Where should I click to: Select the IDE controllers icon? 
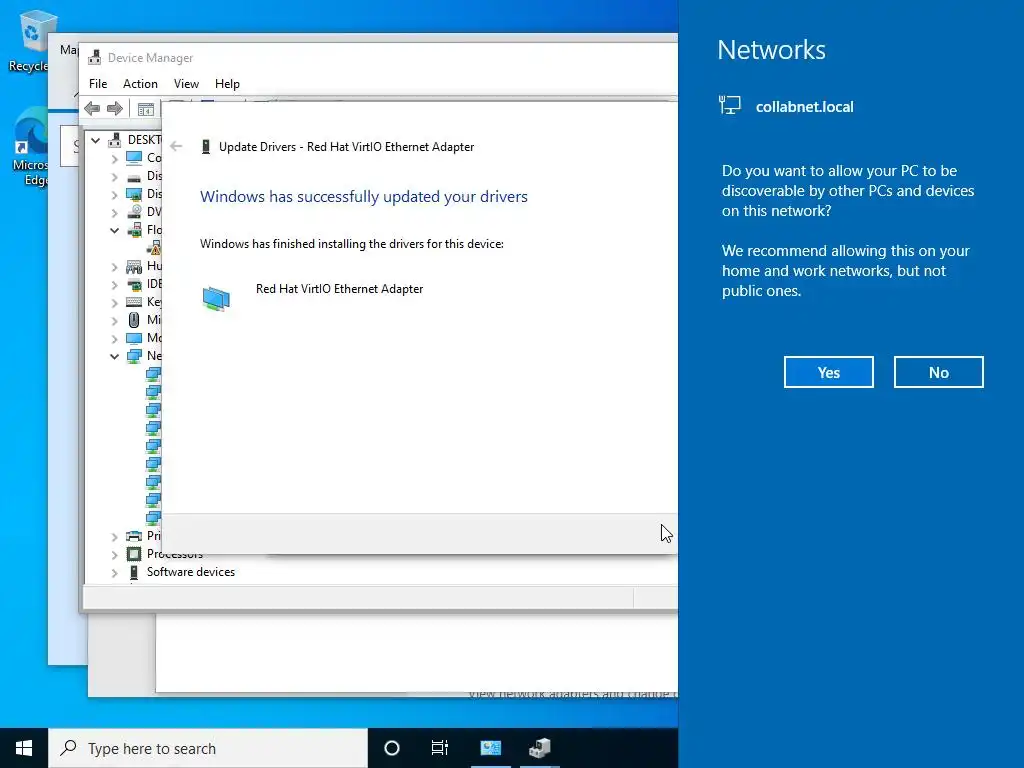point(134,284)
